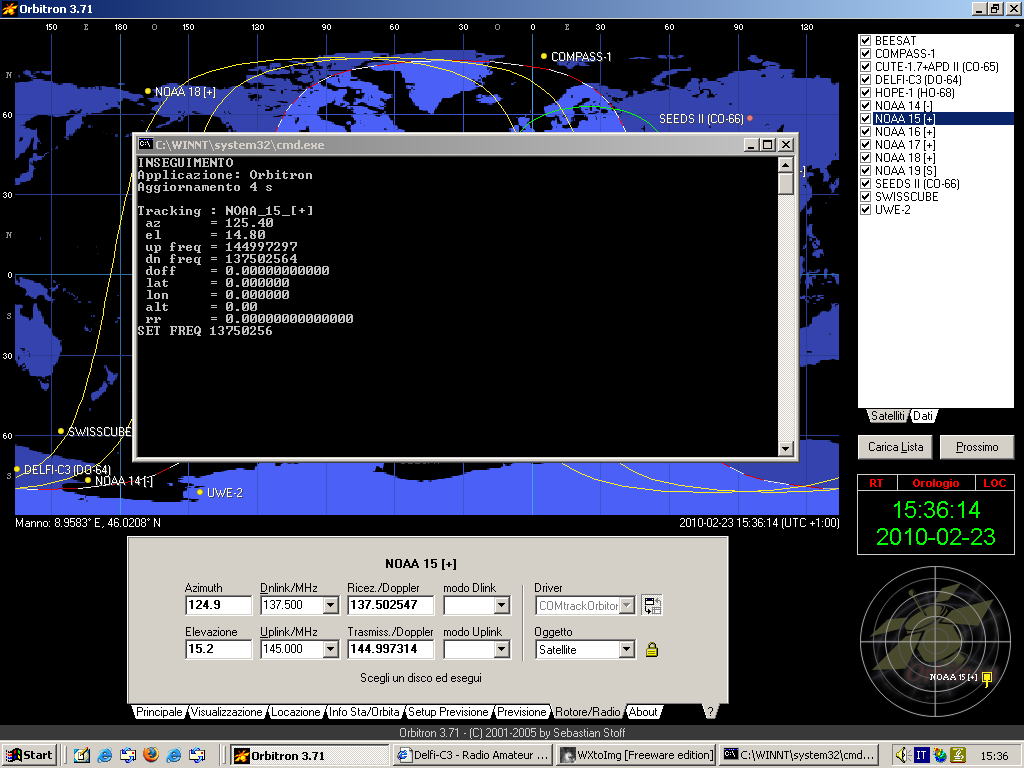Toggle the NOAA 19 [S] checkbox
The image size is (1024, 768).
(x=865, y=170)
